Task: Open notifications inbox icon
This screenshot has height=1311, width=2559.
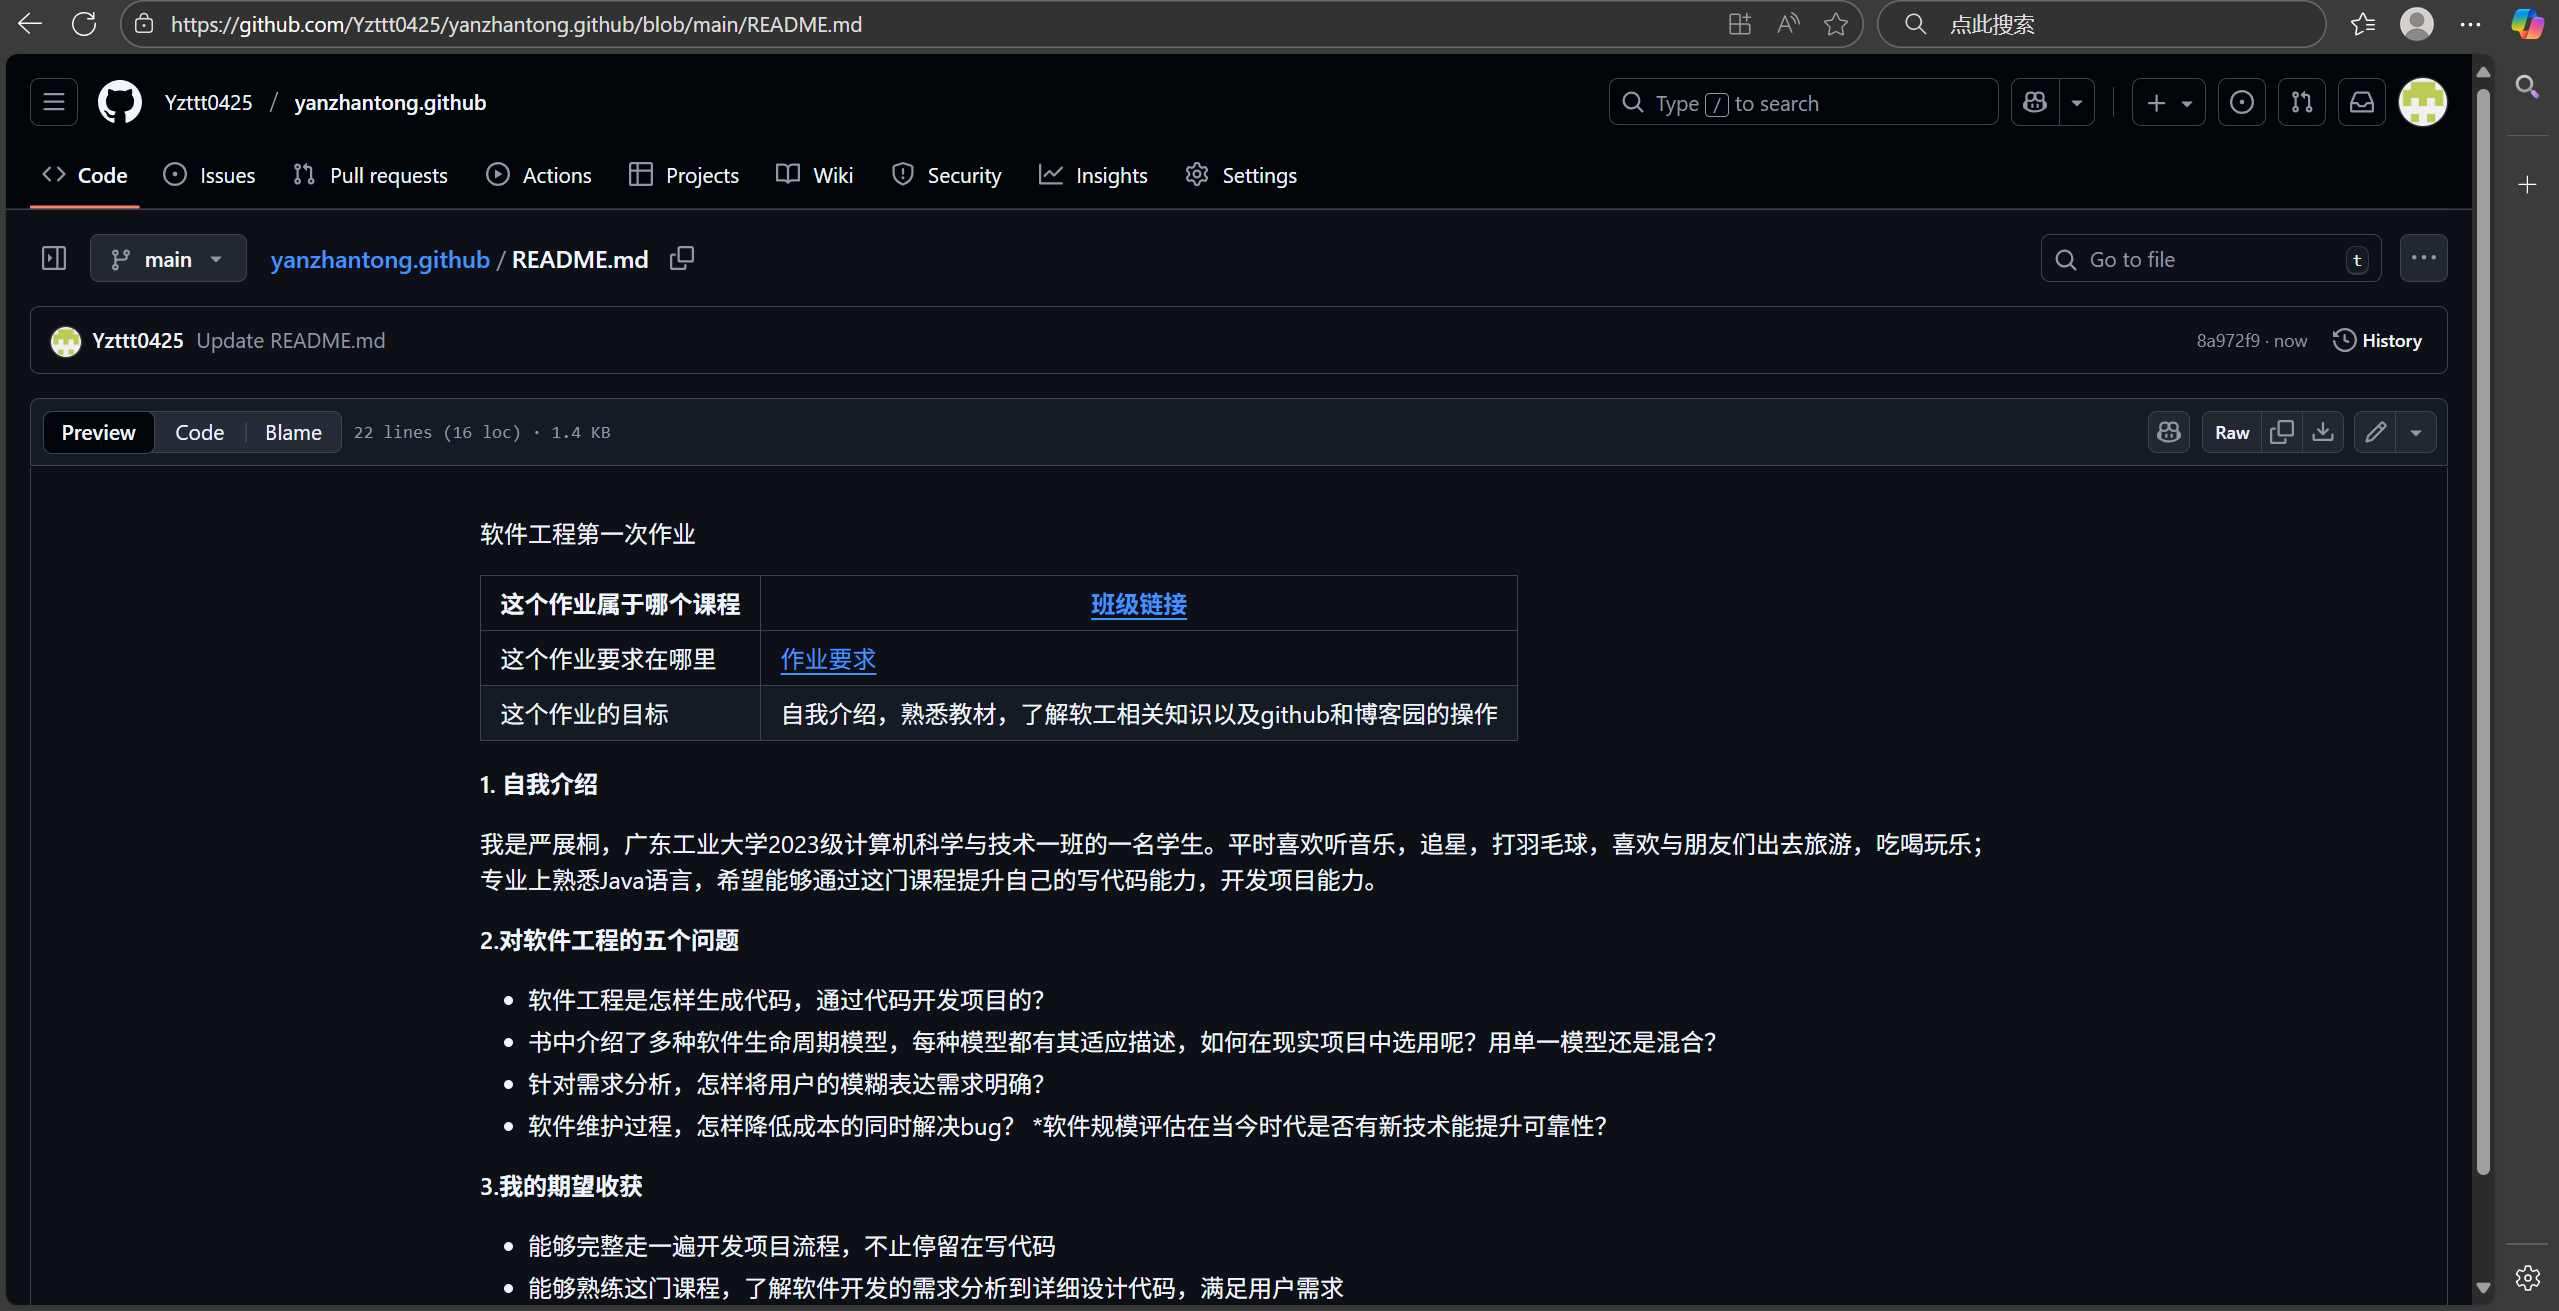Action: tap(2362, 102)
